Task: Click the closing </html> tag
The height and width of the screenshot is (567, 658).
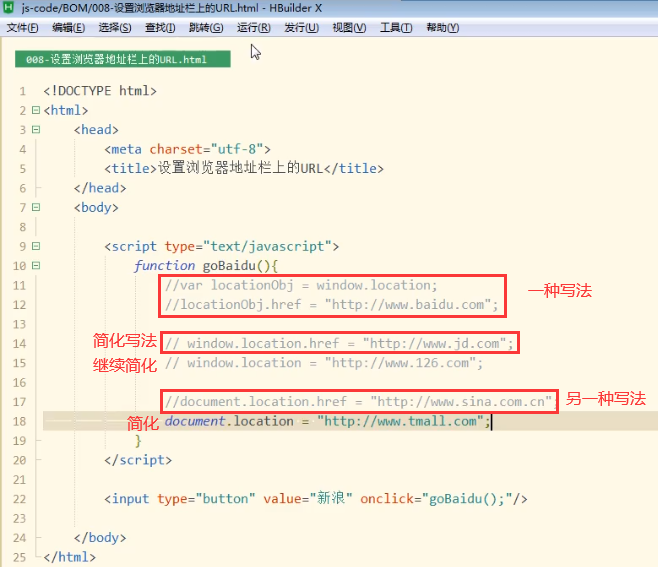Action: pyautogui.click(x=69, y=557)
